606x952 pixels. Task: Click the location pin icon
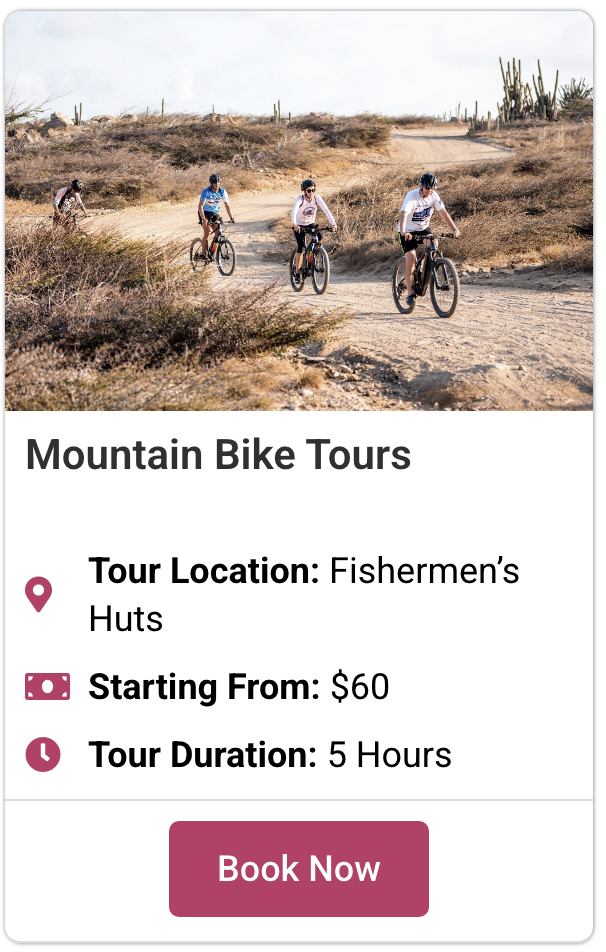pos(38,593)
